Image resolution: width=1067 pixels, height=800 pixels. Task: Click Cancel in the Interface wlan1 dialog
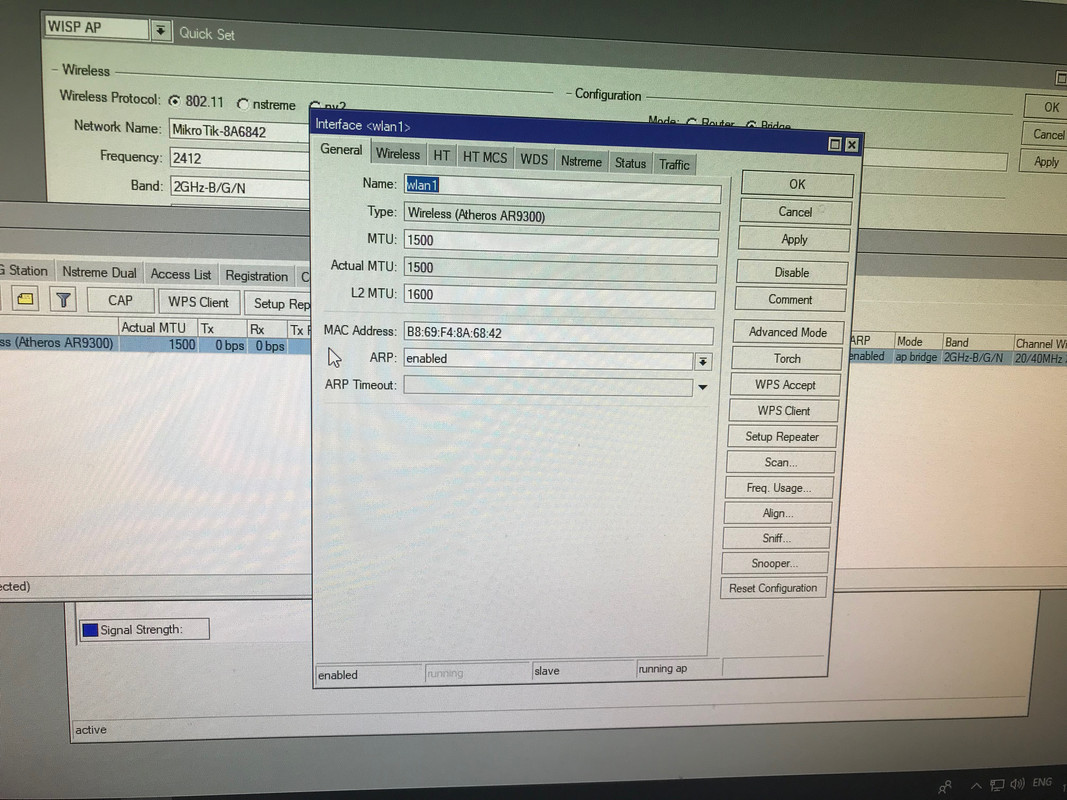[x=795, y=212]
